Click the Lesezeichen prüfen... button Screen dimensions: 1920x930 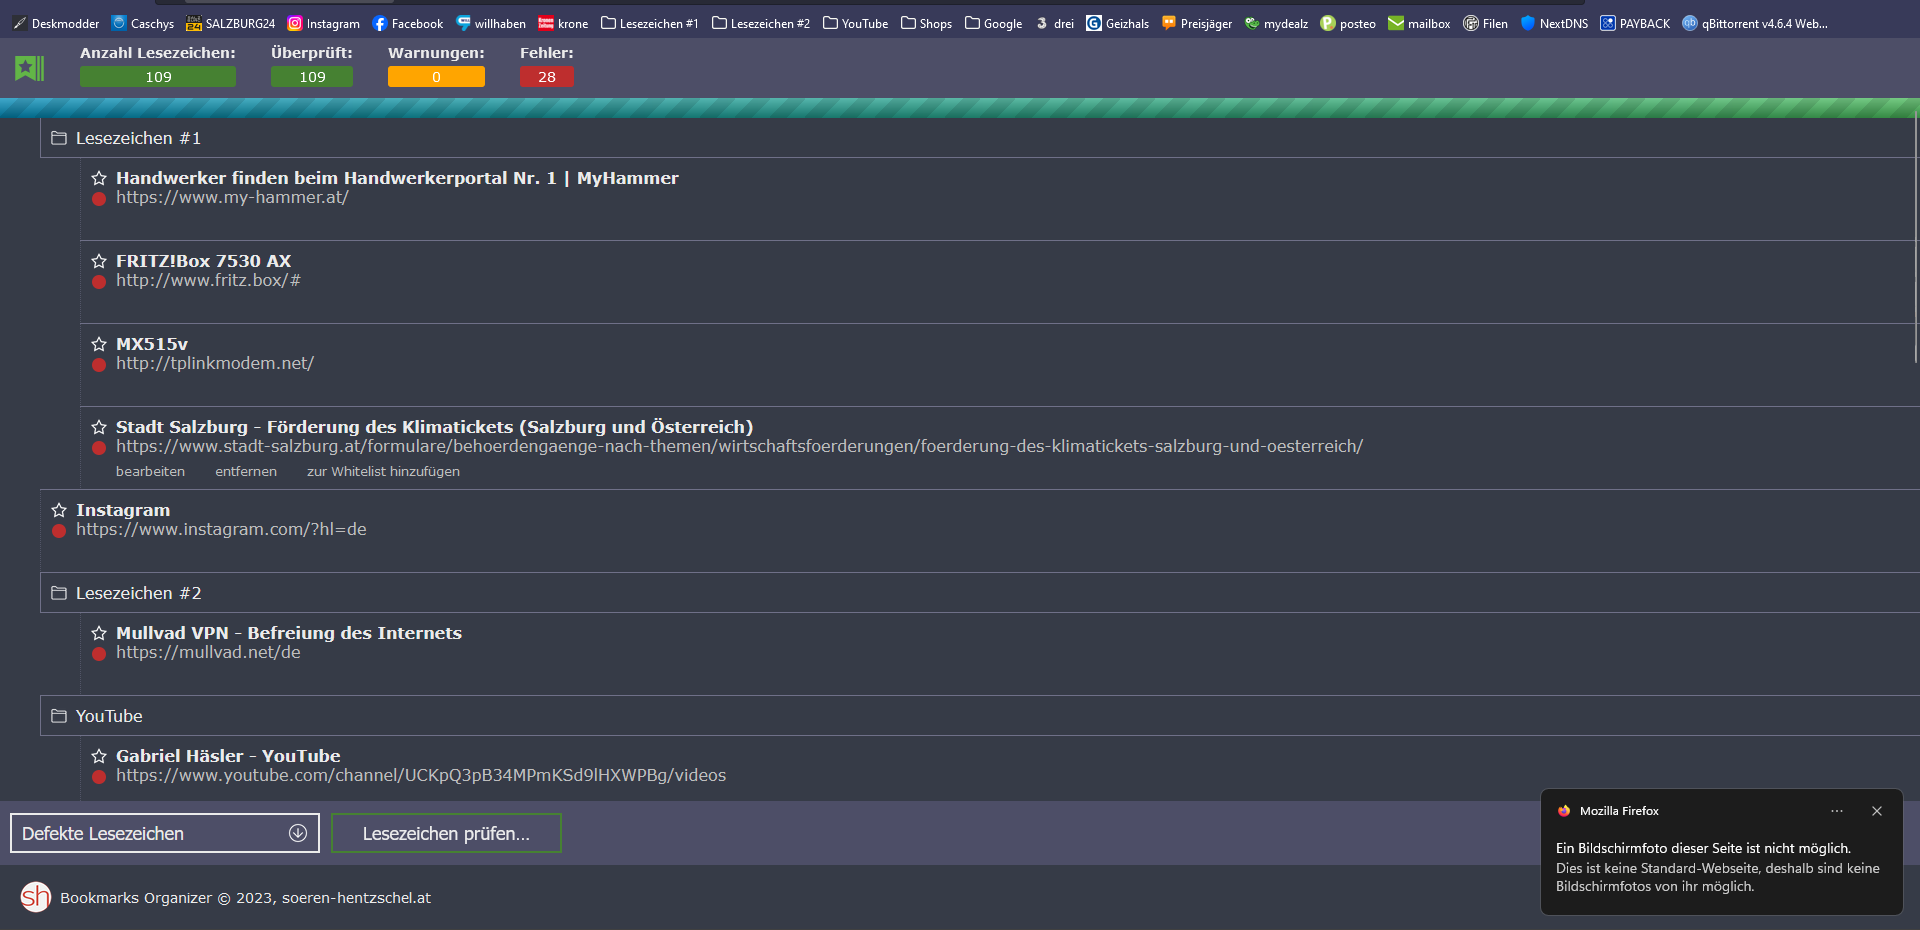446,833
